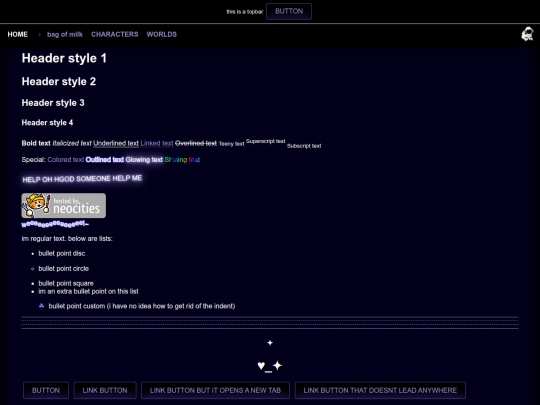The width and height of the screenshot is (540, 405).
Task: Click the Subscript text sample
Action: tap(304, 146)
